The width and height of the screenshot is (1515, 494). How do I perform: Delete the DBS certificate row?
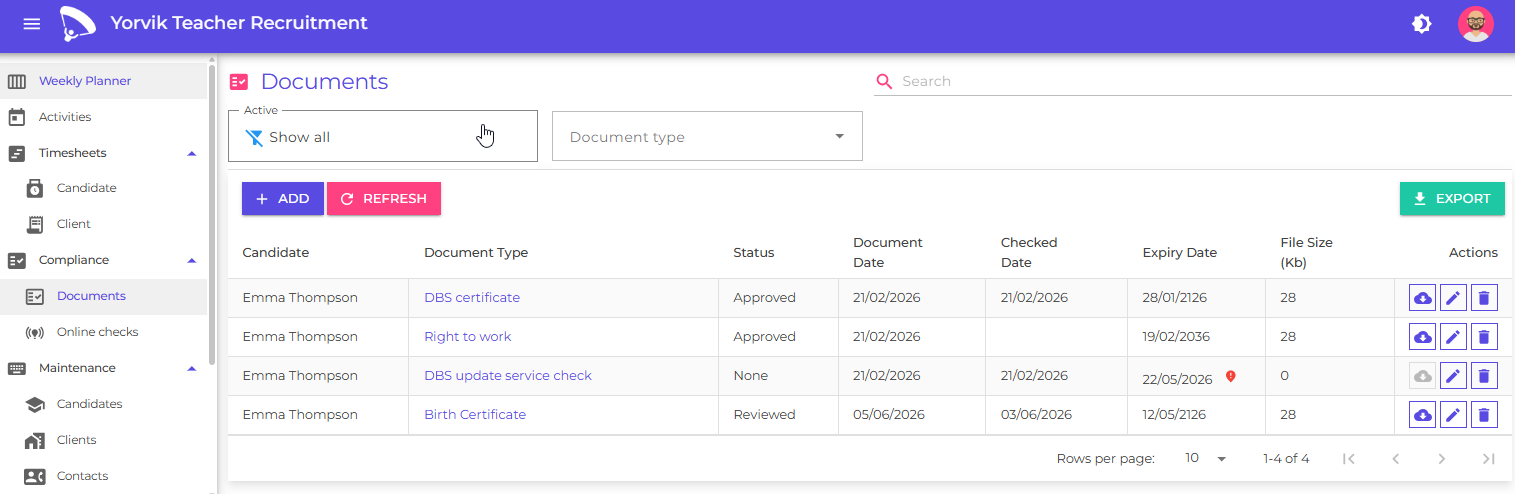(x=1484, y=297)
